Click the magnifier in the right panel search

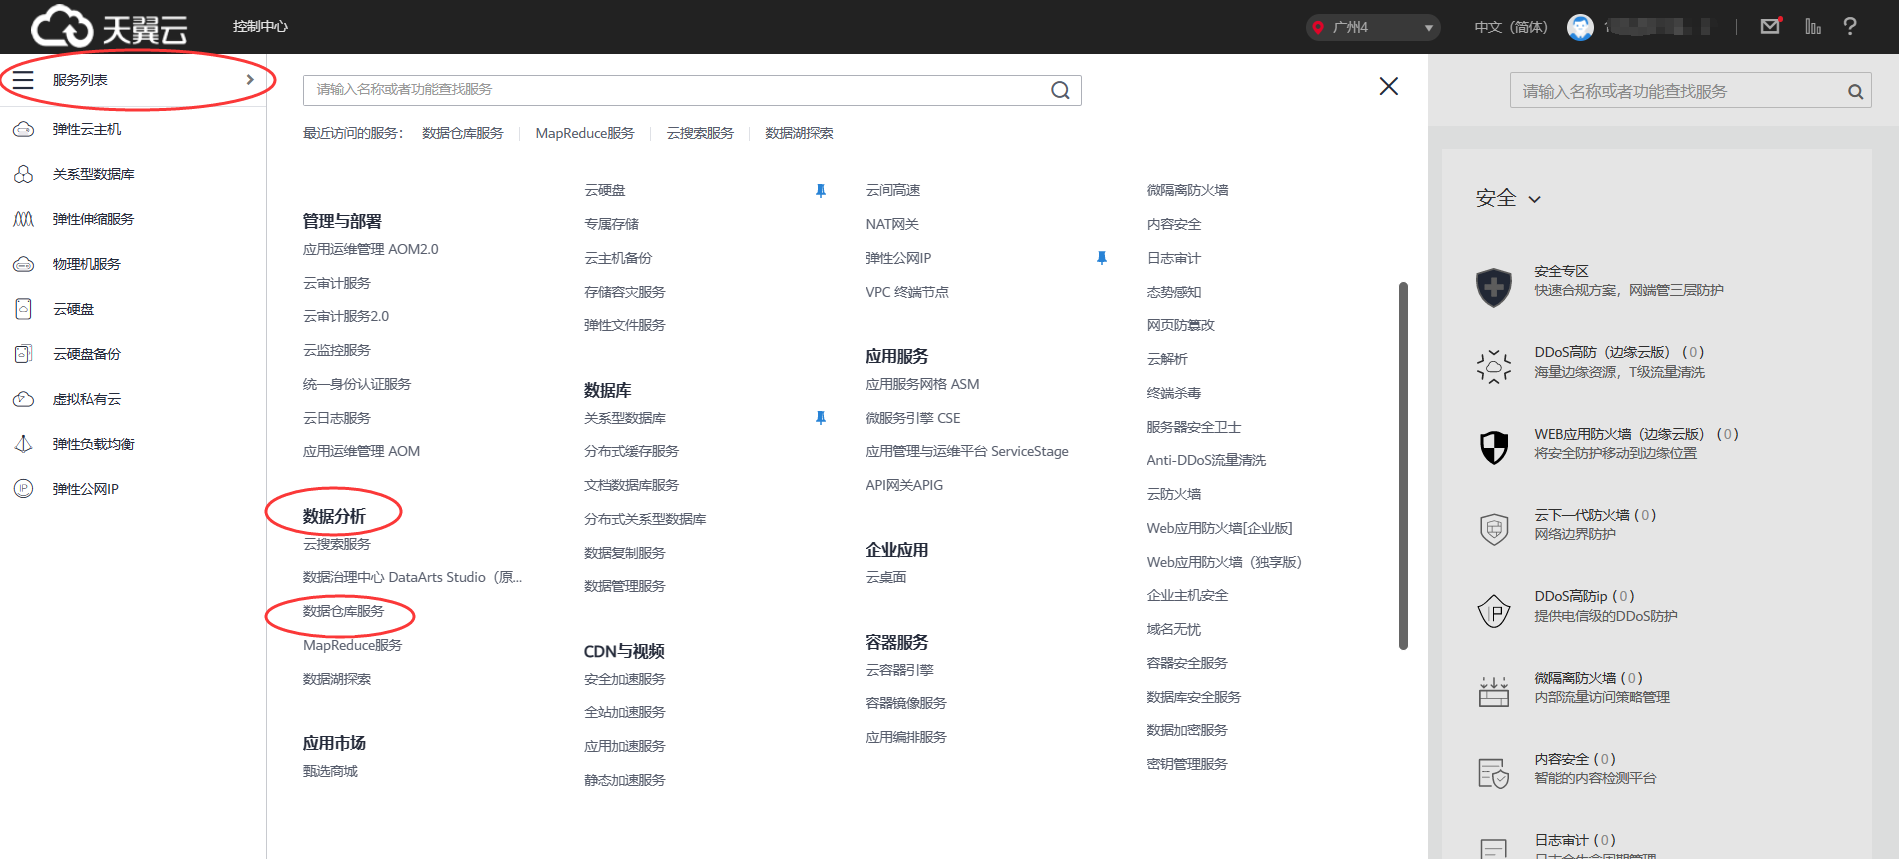[1855, 92]
